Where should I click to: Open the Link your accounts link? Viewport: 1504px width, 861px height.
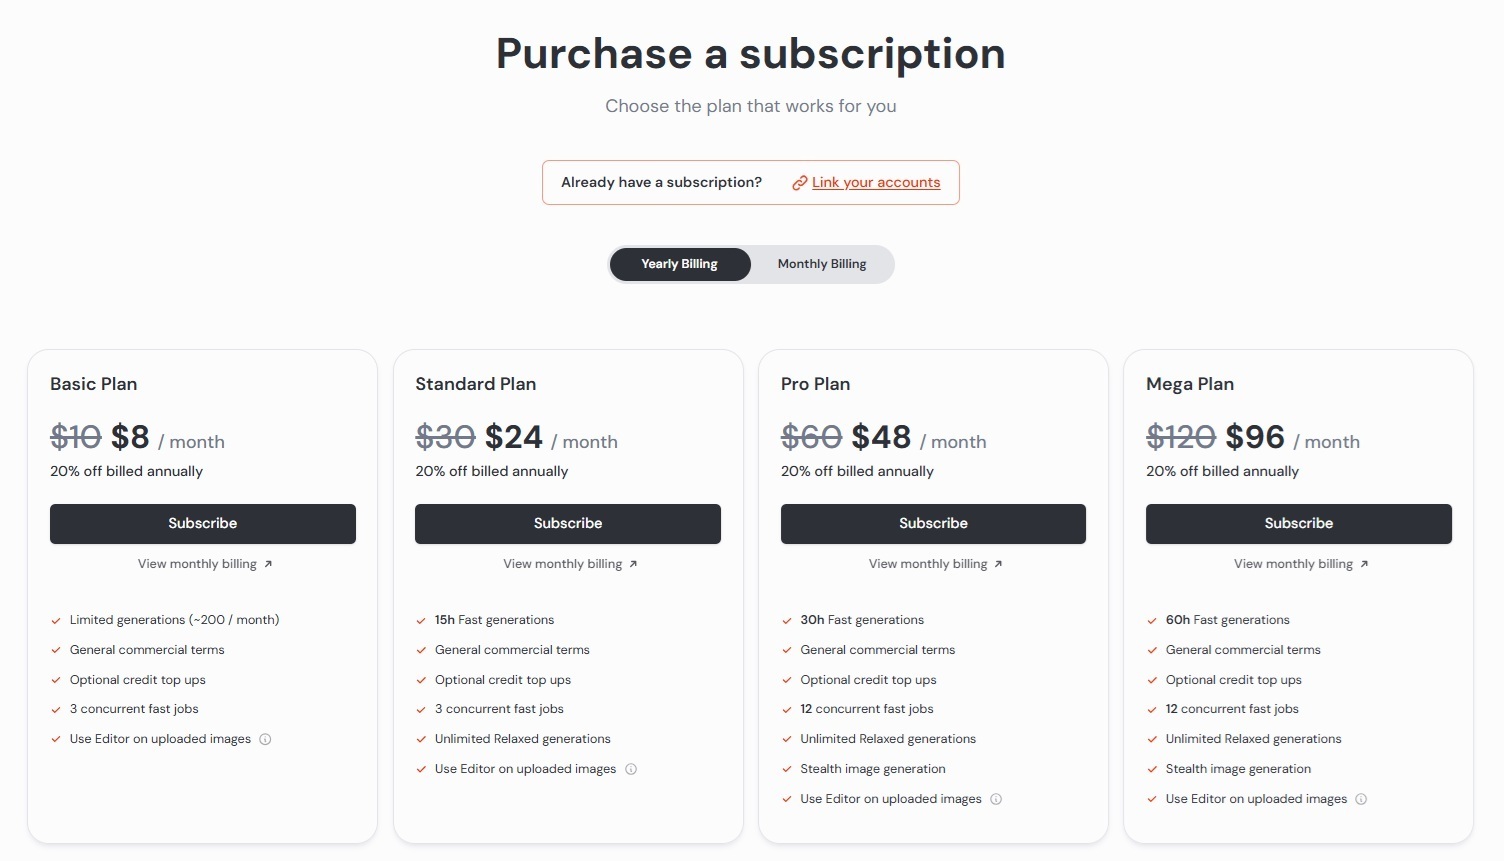[x=876, y=183]
